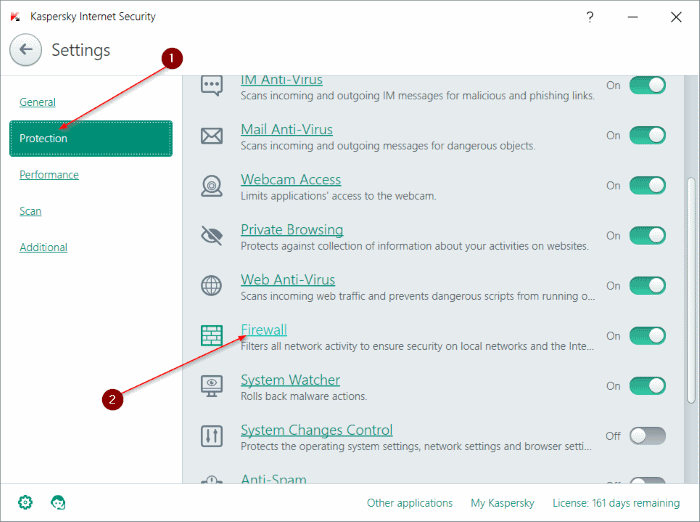The height and width of the screenshot is (522, 700).
Task: Click 'Limits applications' access to the webcam.' text
Action: point(338,196)
